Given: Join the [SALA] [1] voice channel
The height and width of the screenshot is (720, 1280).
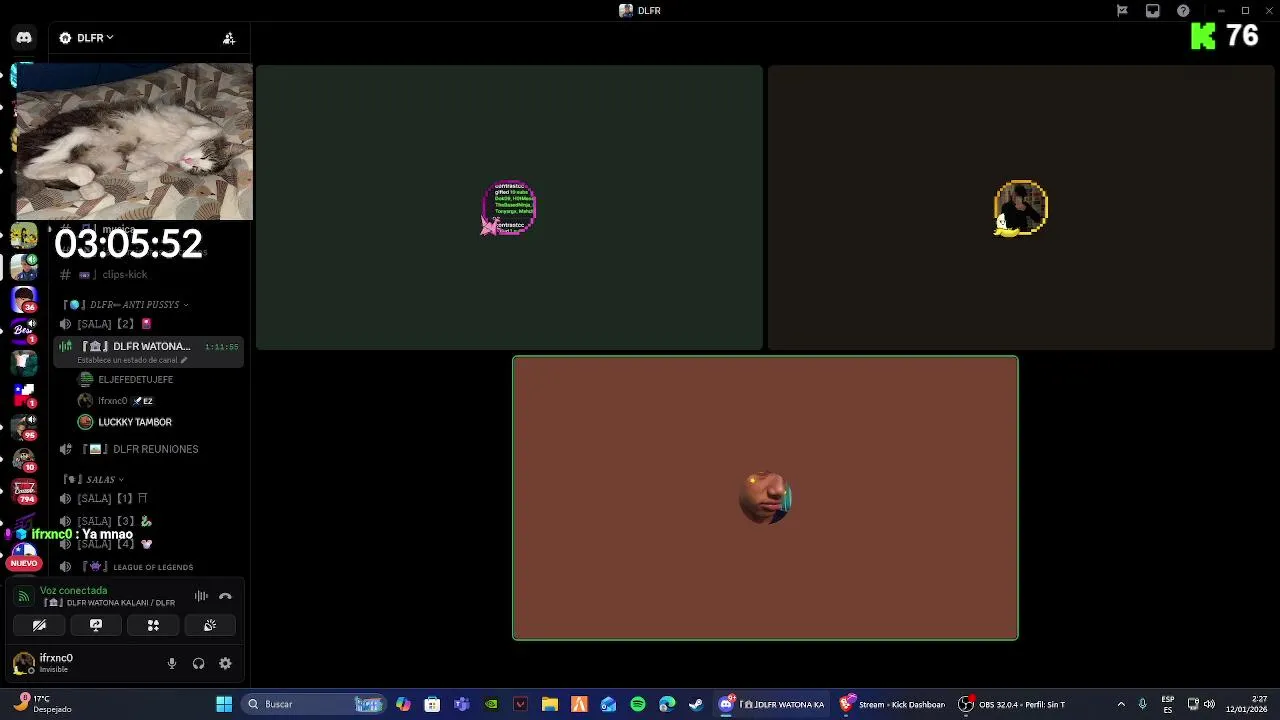Looking at the screenshot, I should 148,498.
